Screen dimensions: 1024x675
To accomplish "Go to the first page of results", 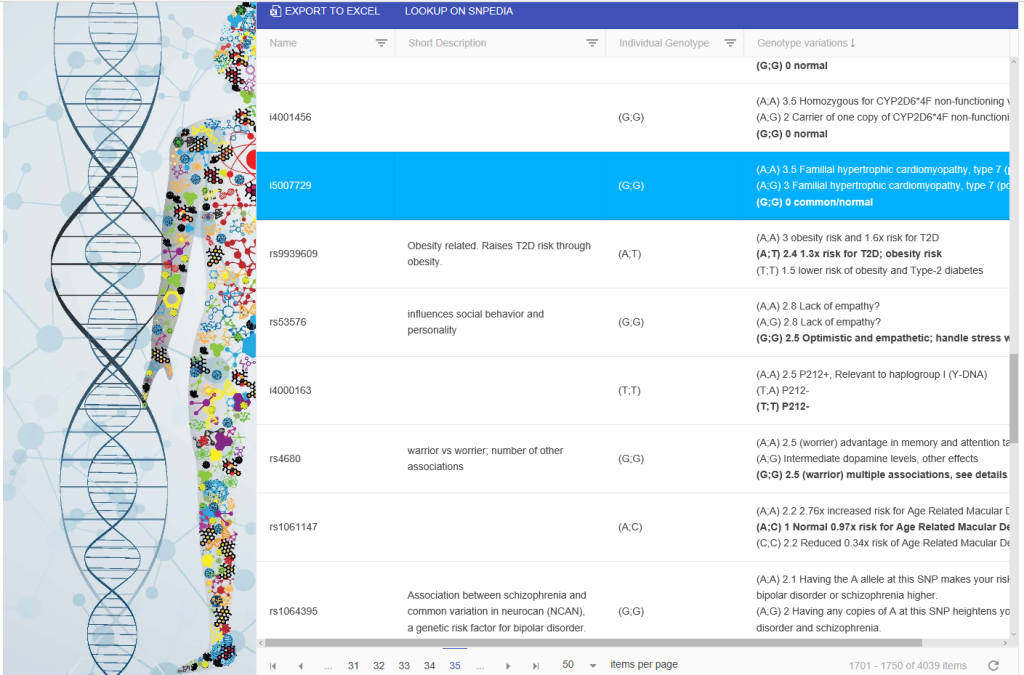I will point(273,666).
